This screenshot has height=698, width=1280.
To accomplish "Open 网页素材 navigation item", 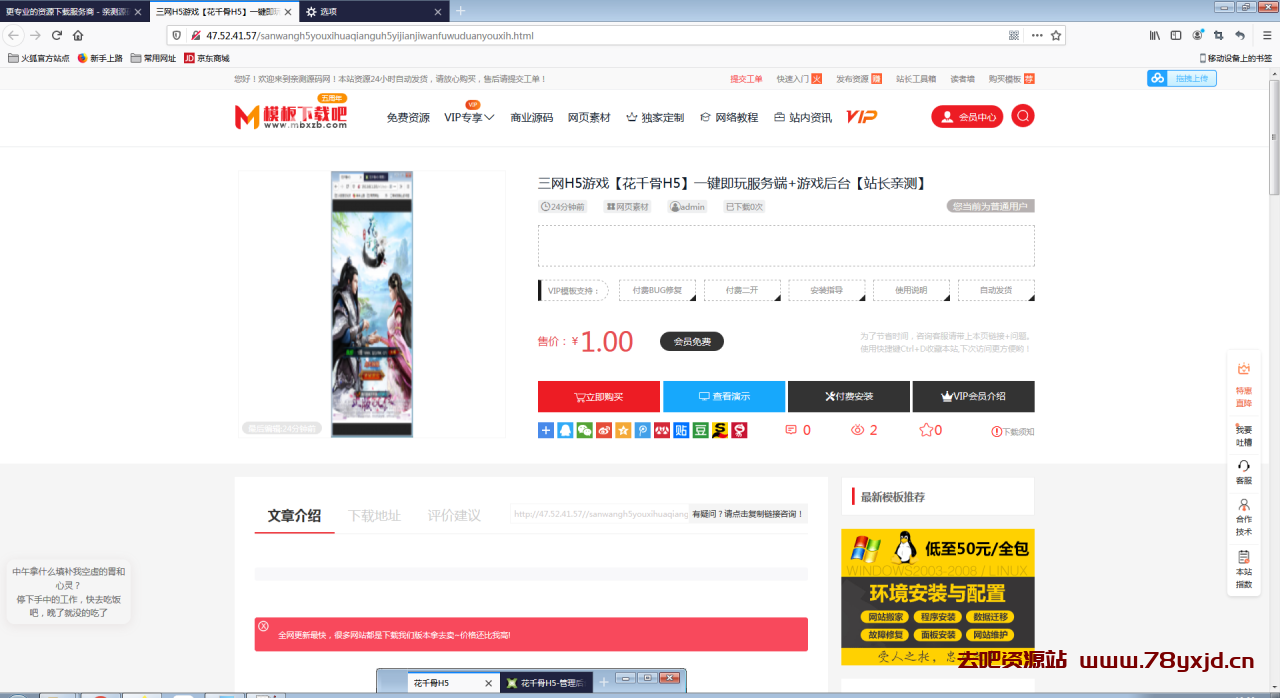I will [589, 117].
